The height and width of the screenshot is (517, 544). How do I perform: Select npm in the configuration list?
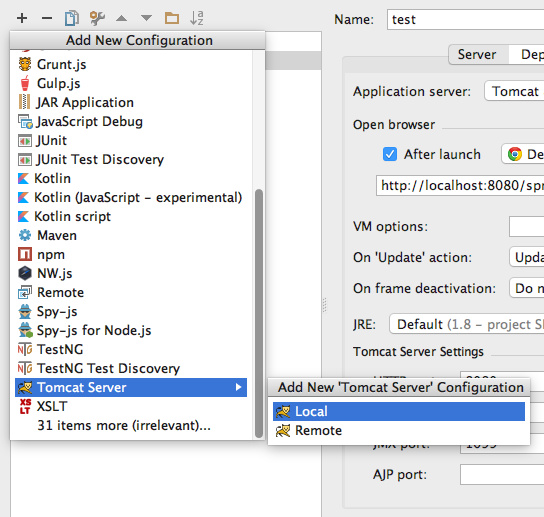[x=131, y=254]
